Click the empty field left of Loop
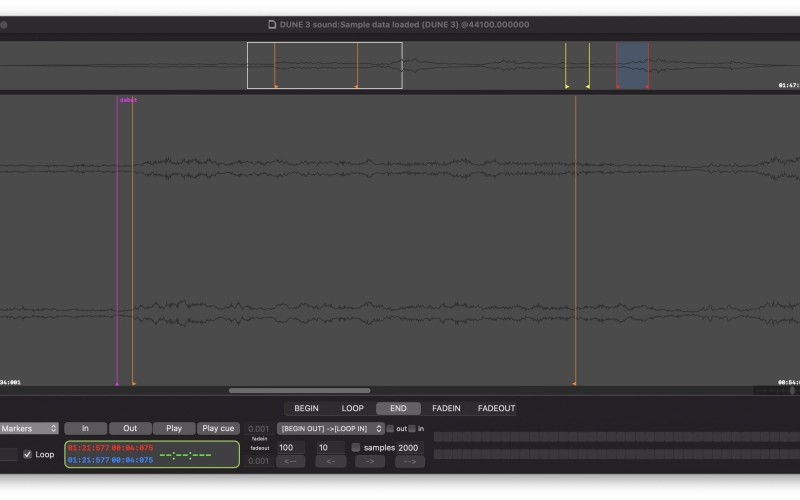 (8, 454)
